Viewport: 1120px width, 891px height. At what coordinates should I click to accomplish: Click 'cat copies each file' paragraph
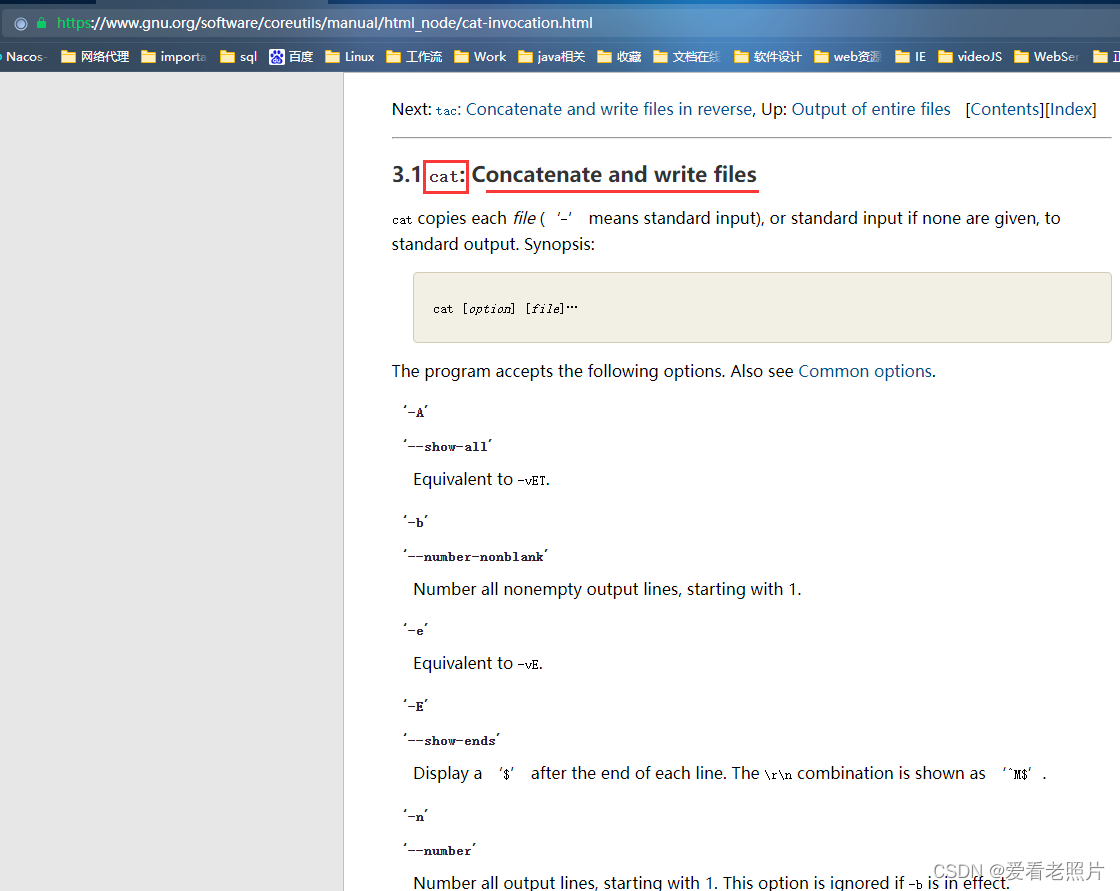pyautogui.click(x=726, y=231)
